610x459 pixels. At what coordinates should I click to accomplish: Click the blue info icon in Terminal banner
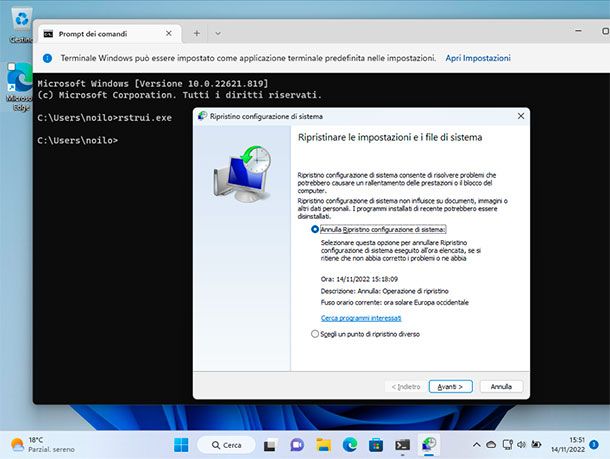[47, 58]
